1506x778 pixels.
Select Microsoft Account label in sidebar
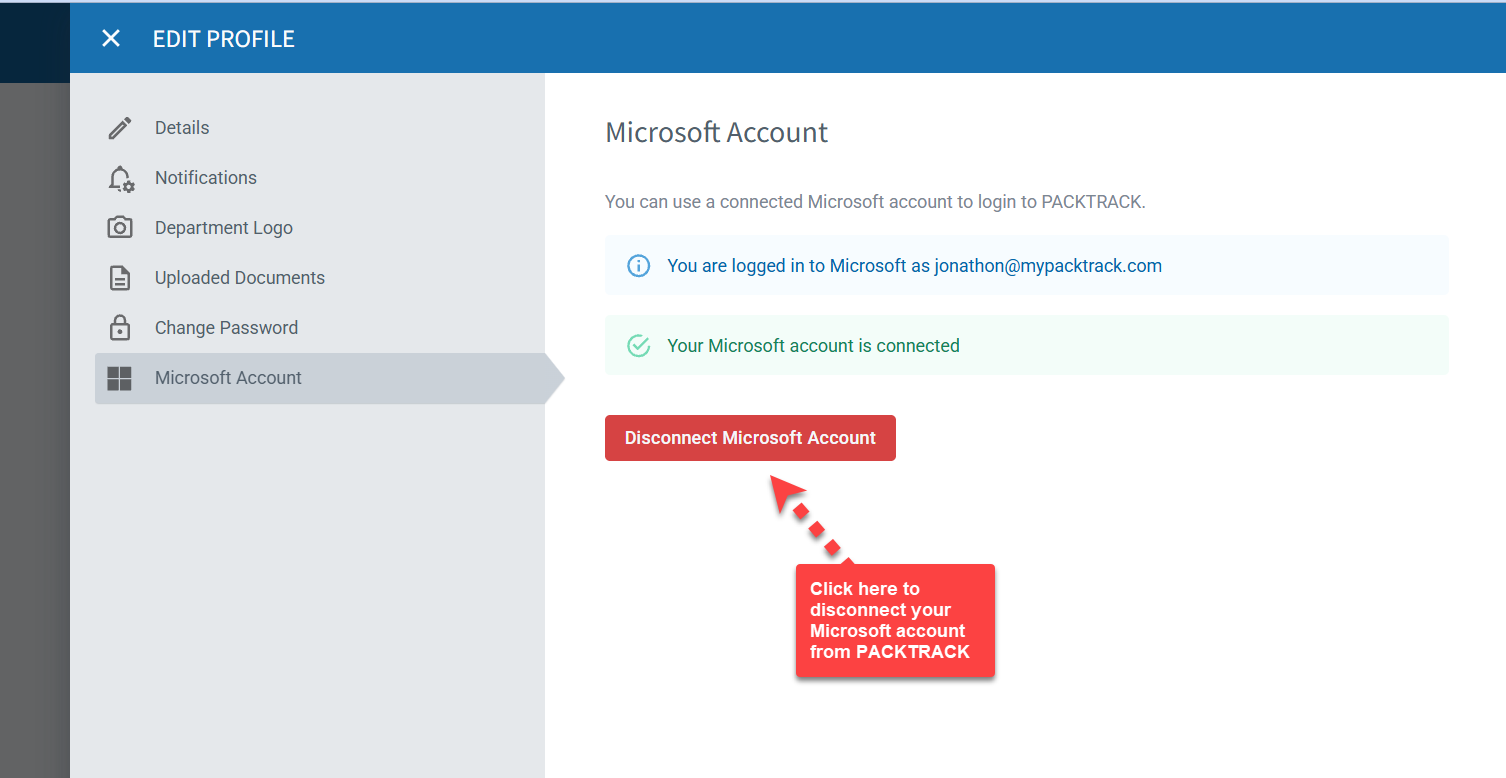[228, 378]
